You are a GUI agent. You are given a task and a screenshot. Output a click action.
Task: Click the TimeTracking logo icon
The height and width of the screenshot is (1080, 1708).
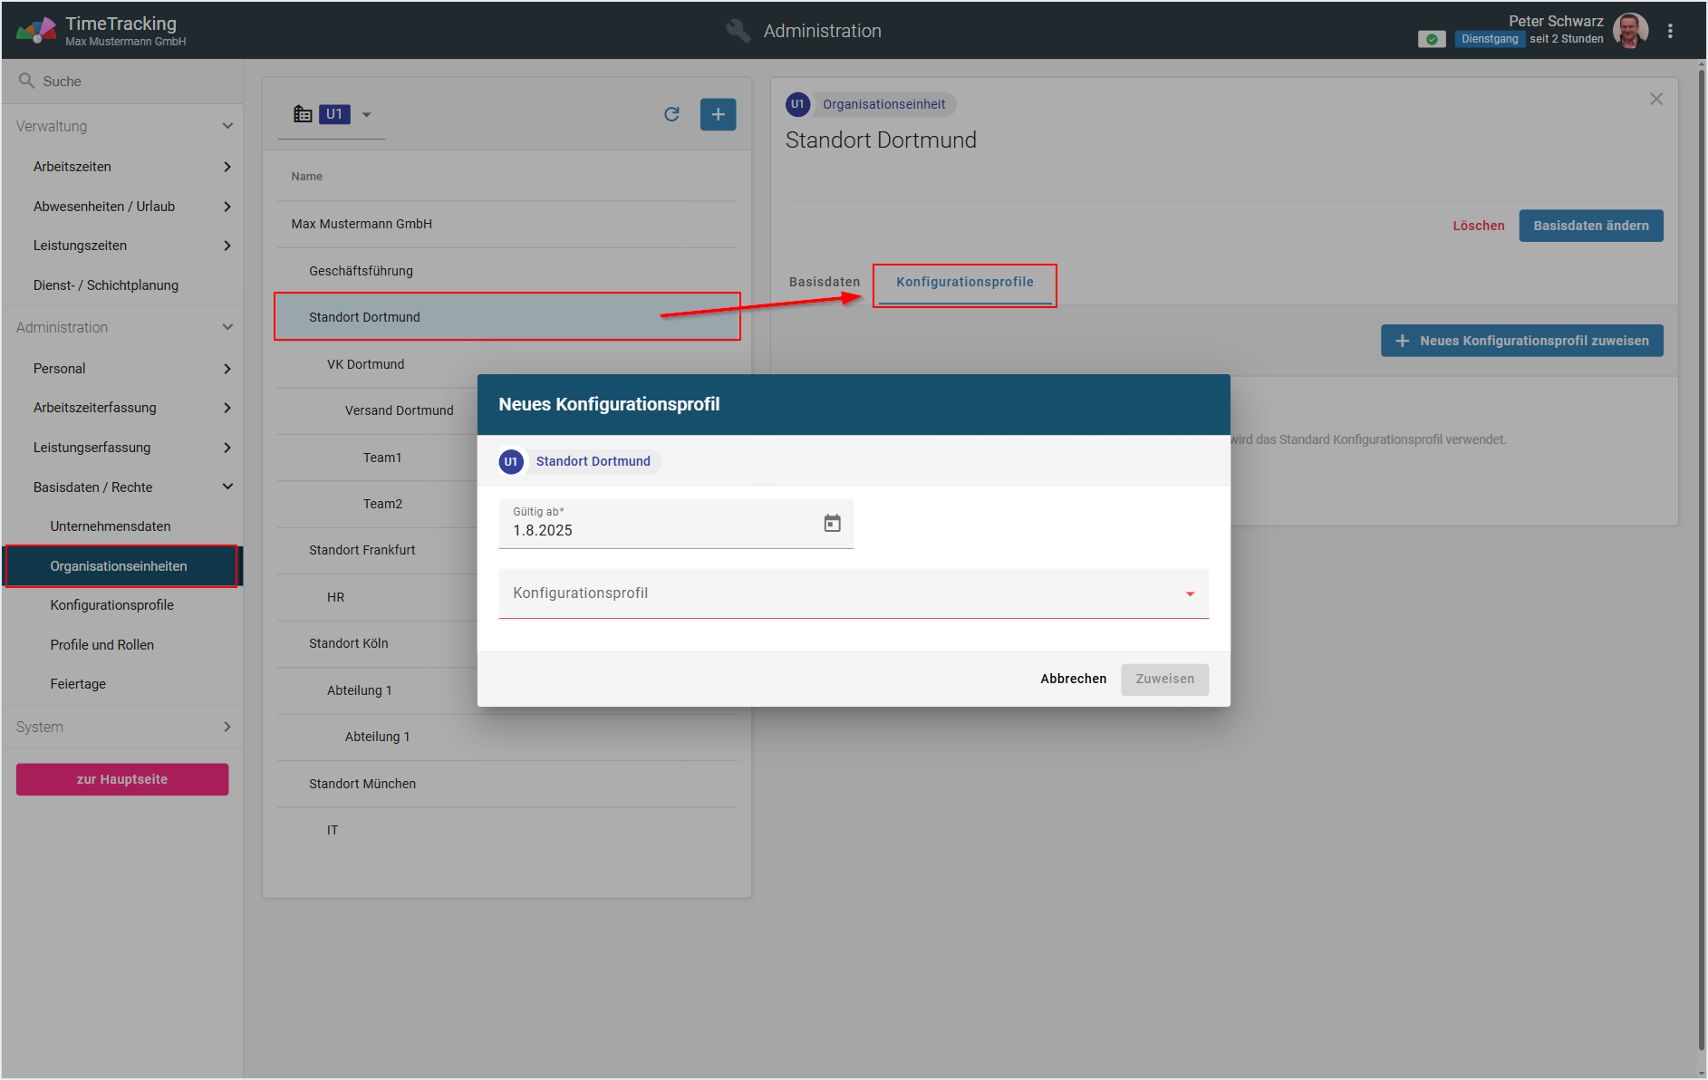[36, 31]
